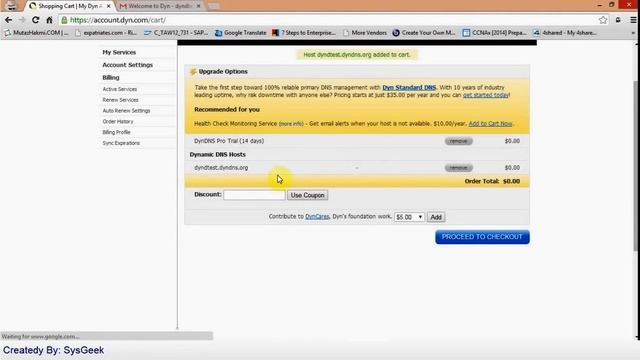Screen dimensions: 640x360
Task: Open C_TAW12_731 SAP bookmark
Action: point(176,33)
